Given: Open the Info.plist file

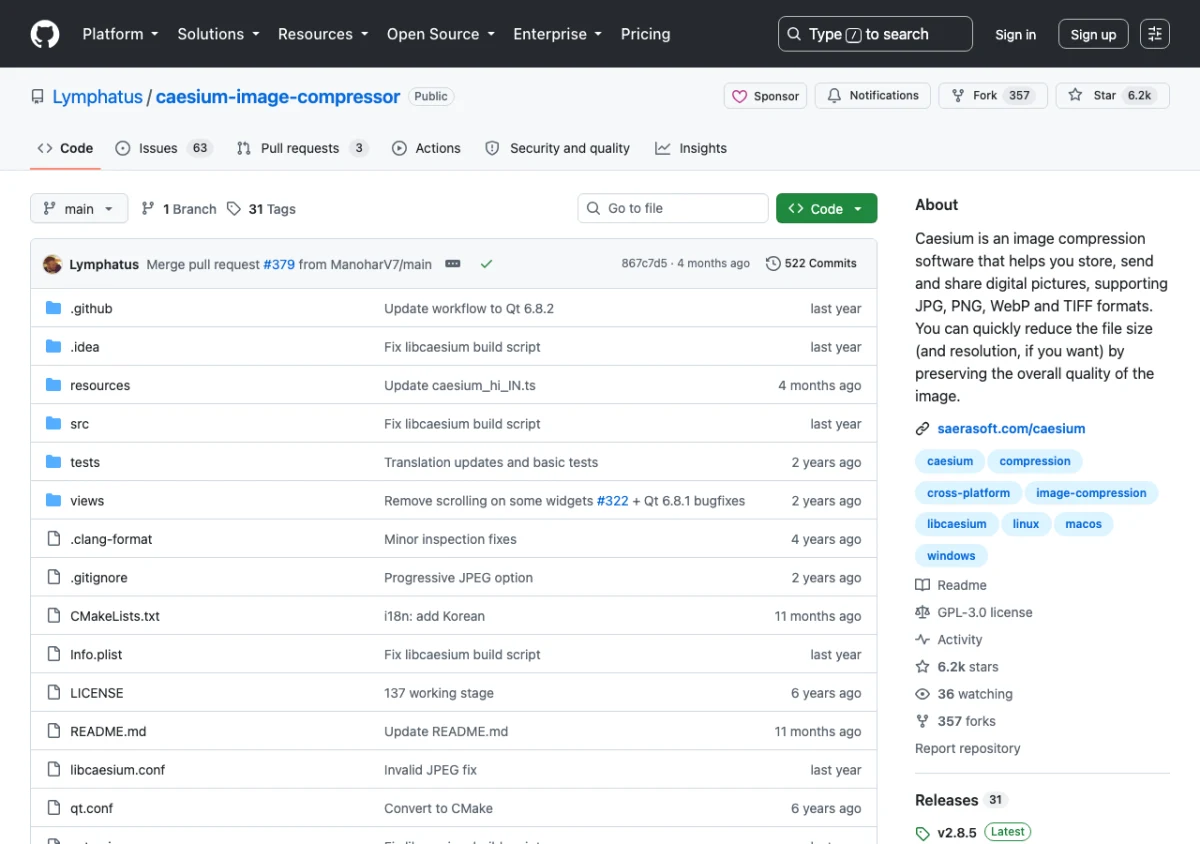Looking at the screenshot, I should [x=96, y=655].
